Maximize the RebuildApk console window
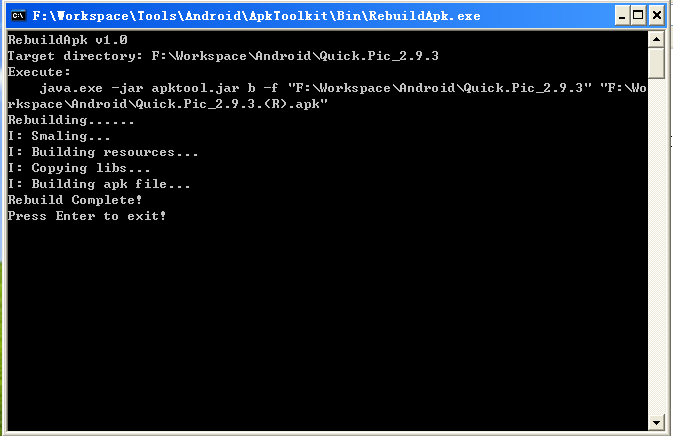The width and height of the screenshot is (673, 436). click(638, 16)
